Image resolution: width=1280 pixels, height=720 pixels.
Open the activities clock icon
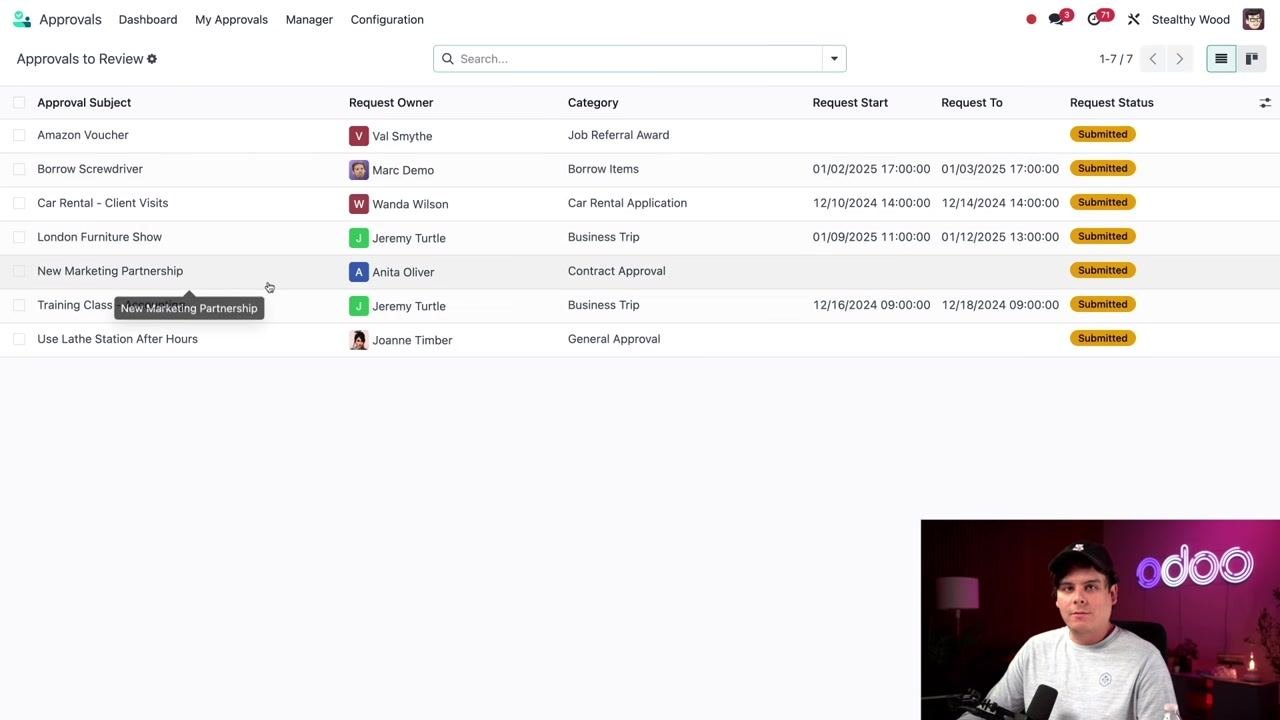(x=1094, y=19)
